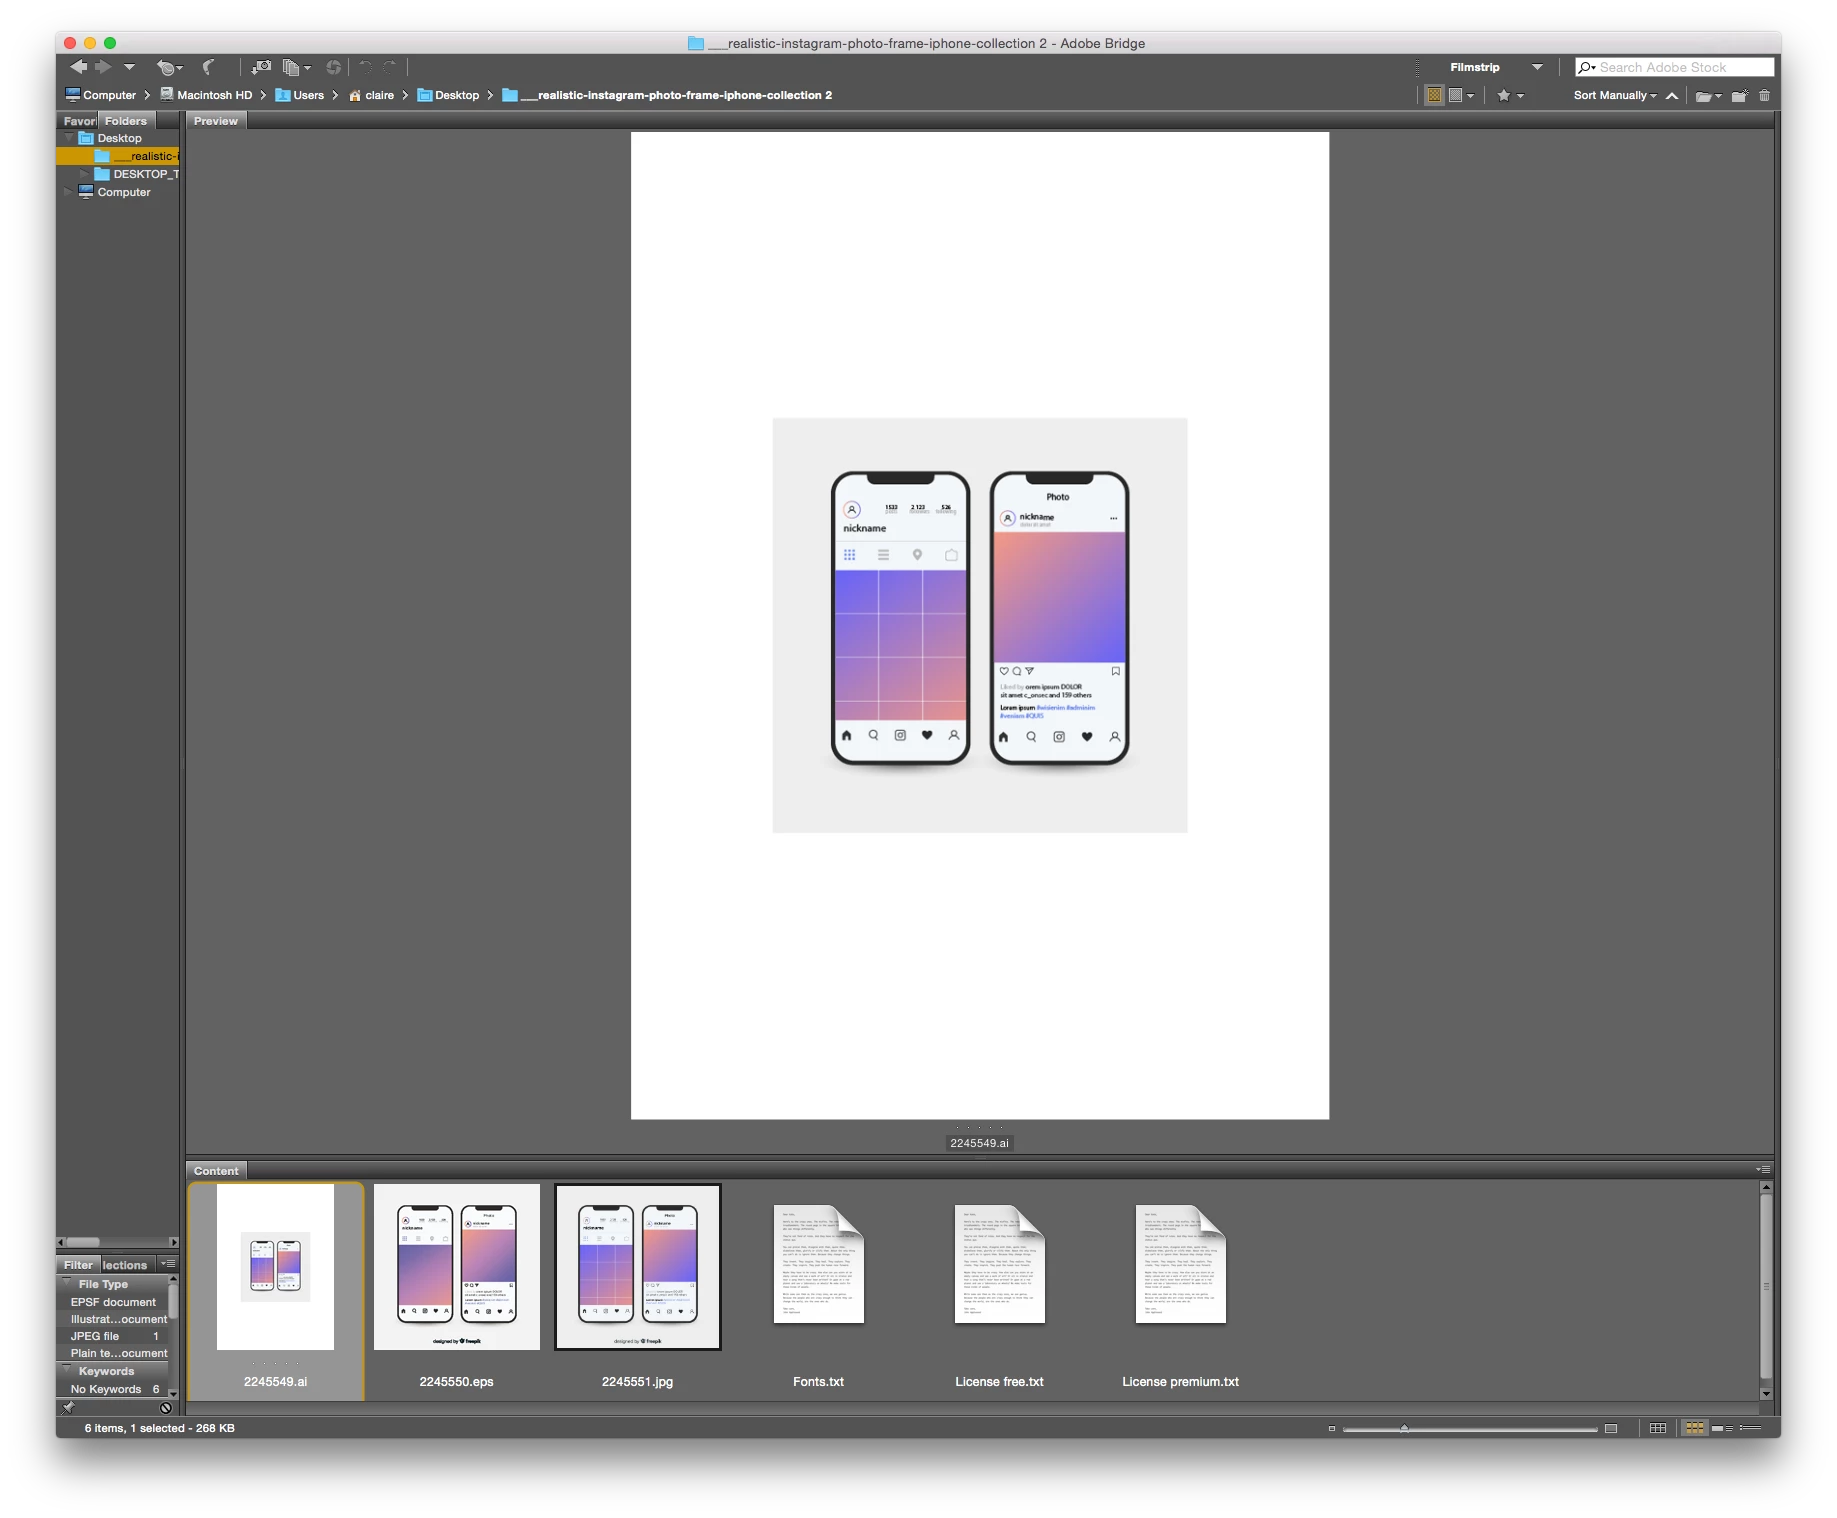1837x1518 pixels.
Task: Select Computer in the folder tree
Action: 114,192
